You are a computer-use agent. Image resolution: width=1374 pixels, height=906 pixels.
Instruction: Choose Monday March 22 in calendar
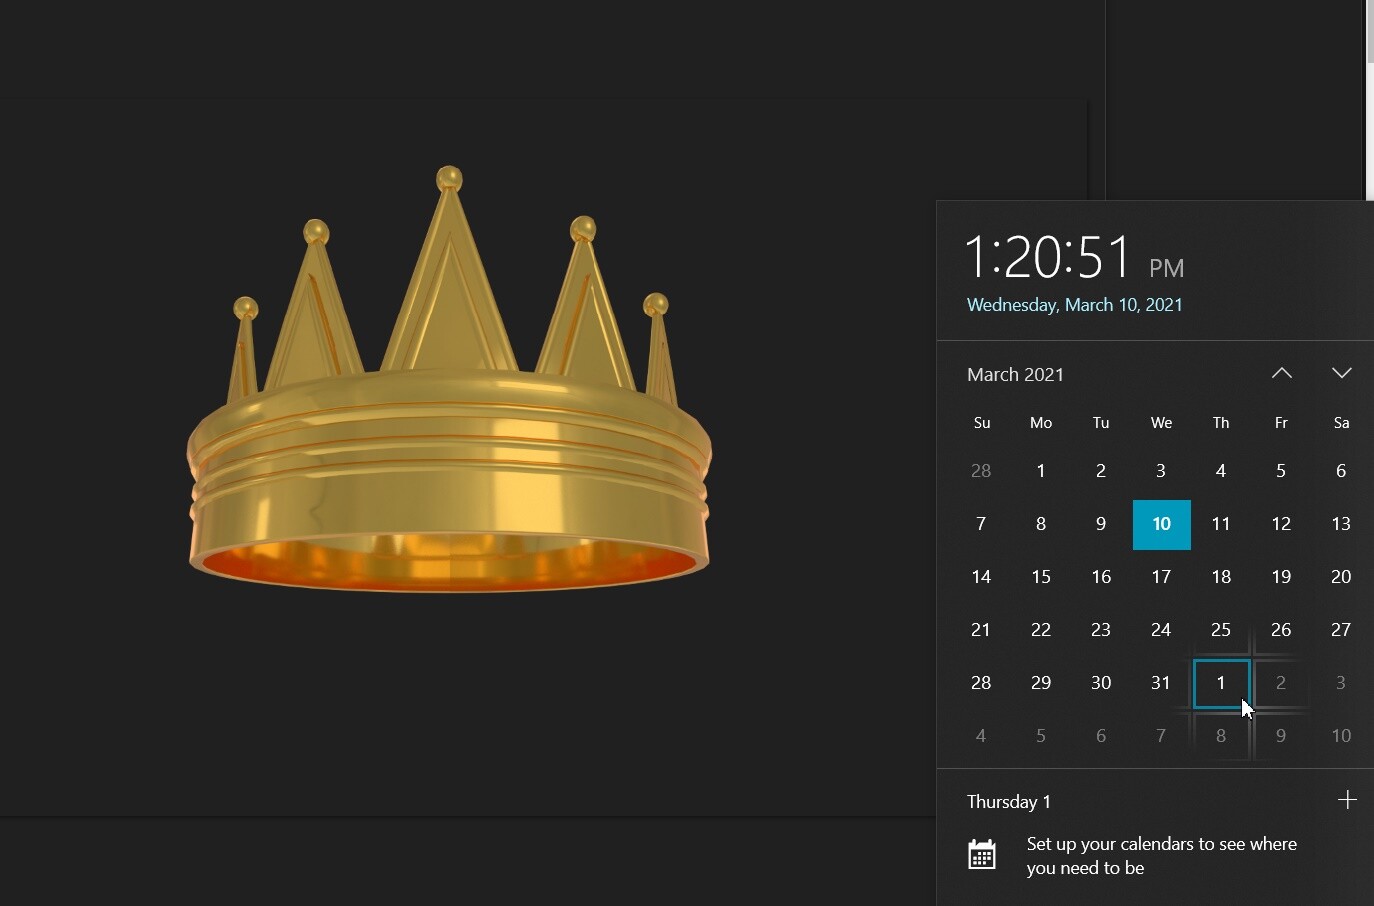[1041, 630]
